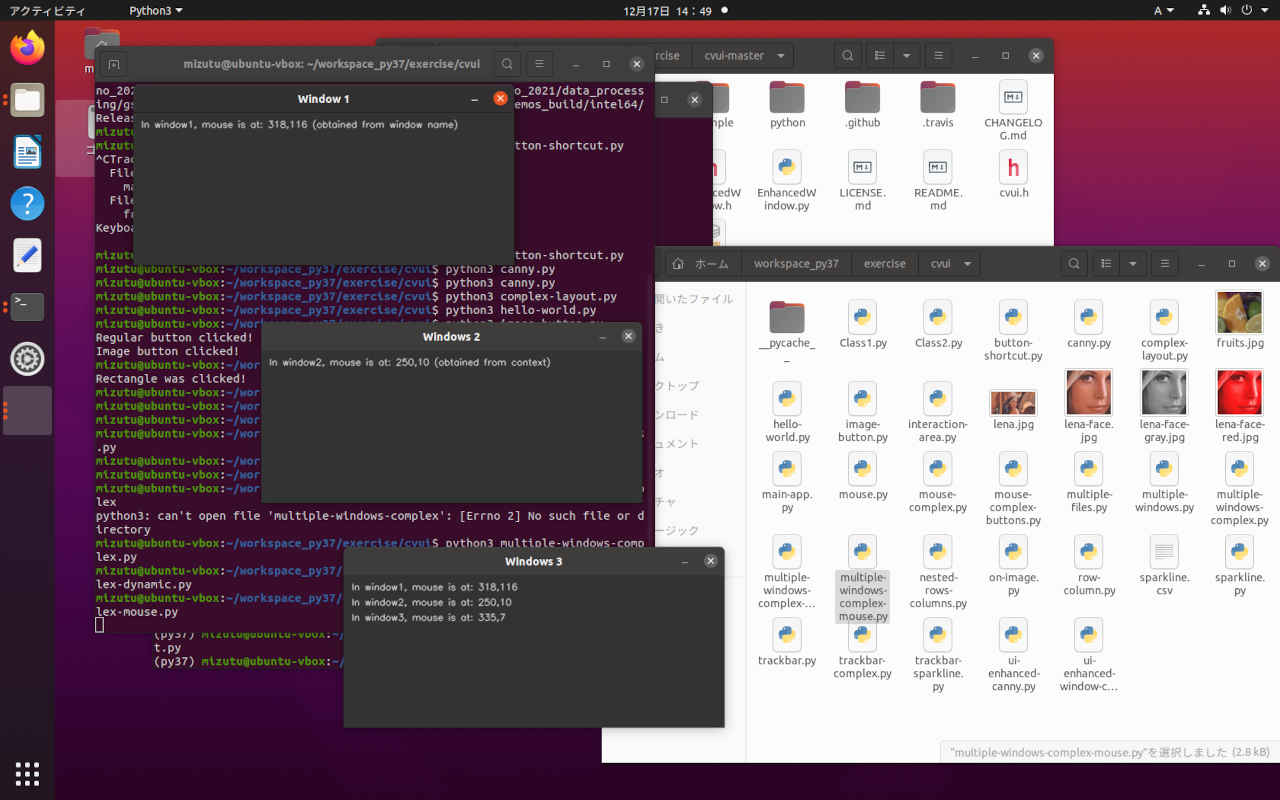Select Class1.py file
Image resolution: width=1280 pixels, height=800 pixels.
click(862, 325)
